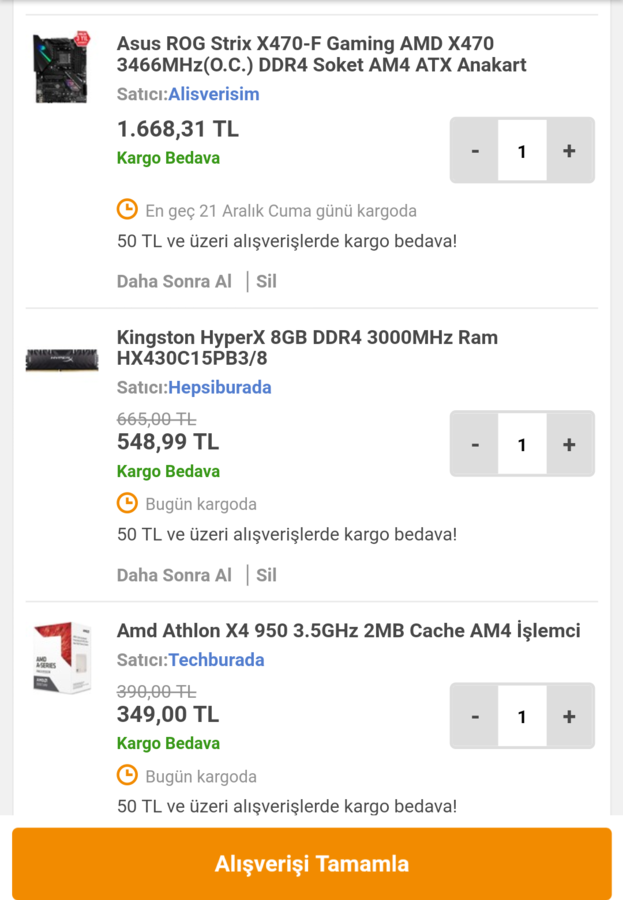Visit seller Techburada link
Screen dimensions: 623x900
(216, 660)
